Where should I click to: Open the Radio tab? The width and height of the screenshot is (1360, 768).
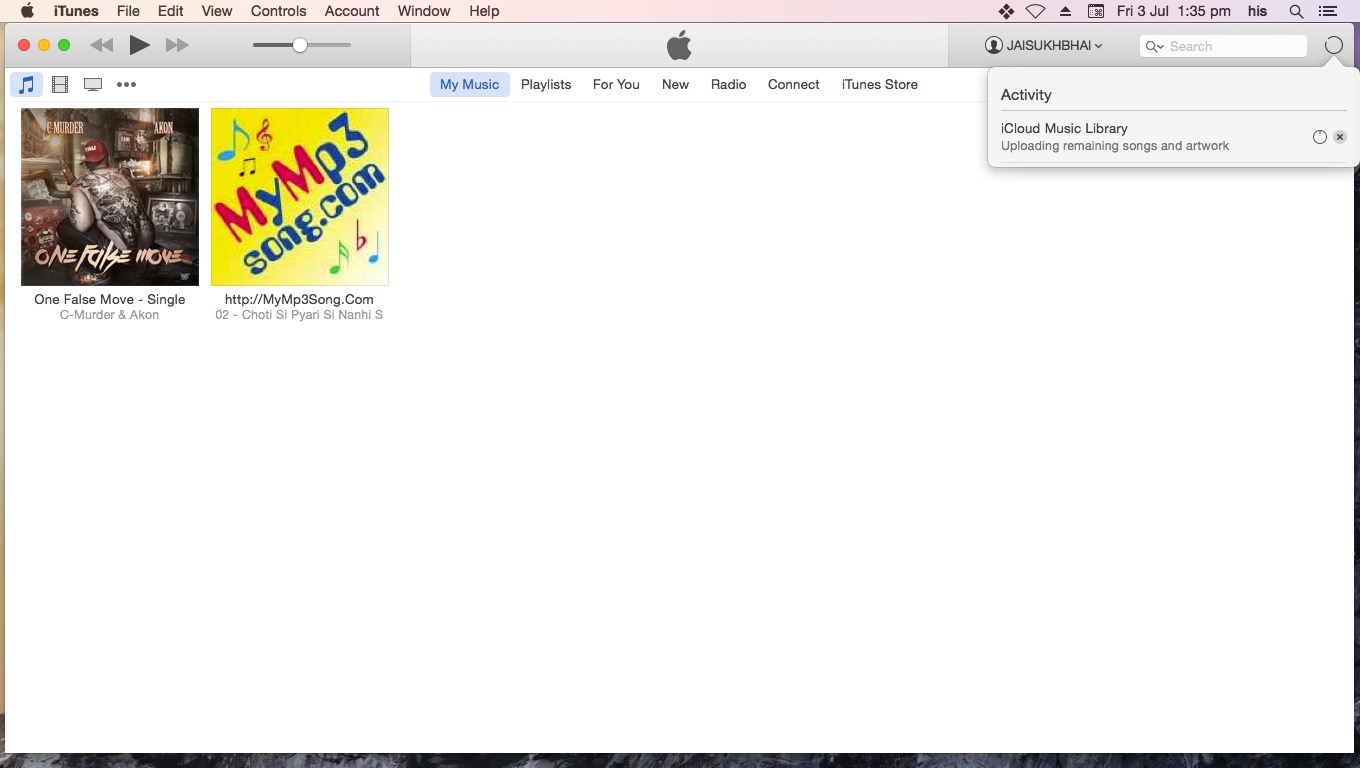click(x=729, y=85)
